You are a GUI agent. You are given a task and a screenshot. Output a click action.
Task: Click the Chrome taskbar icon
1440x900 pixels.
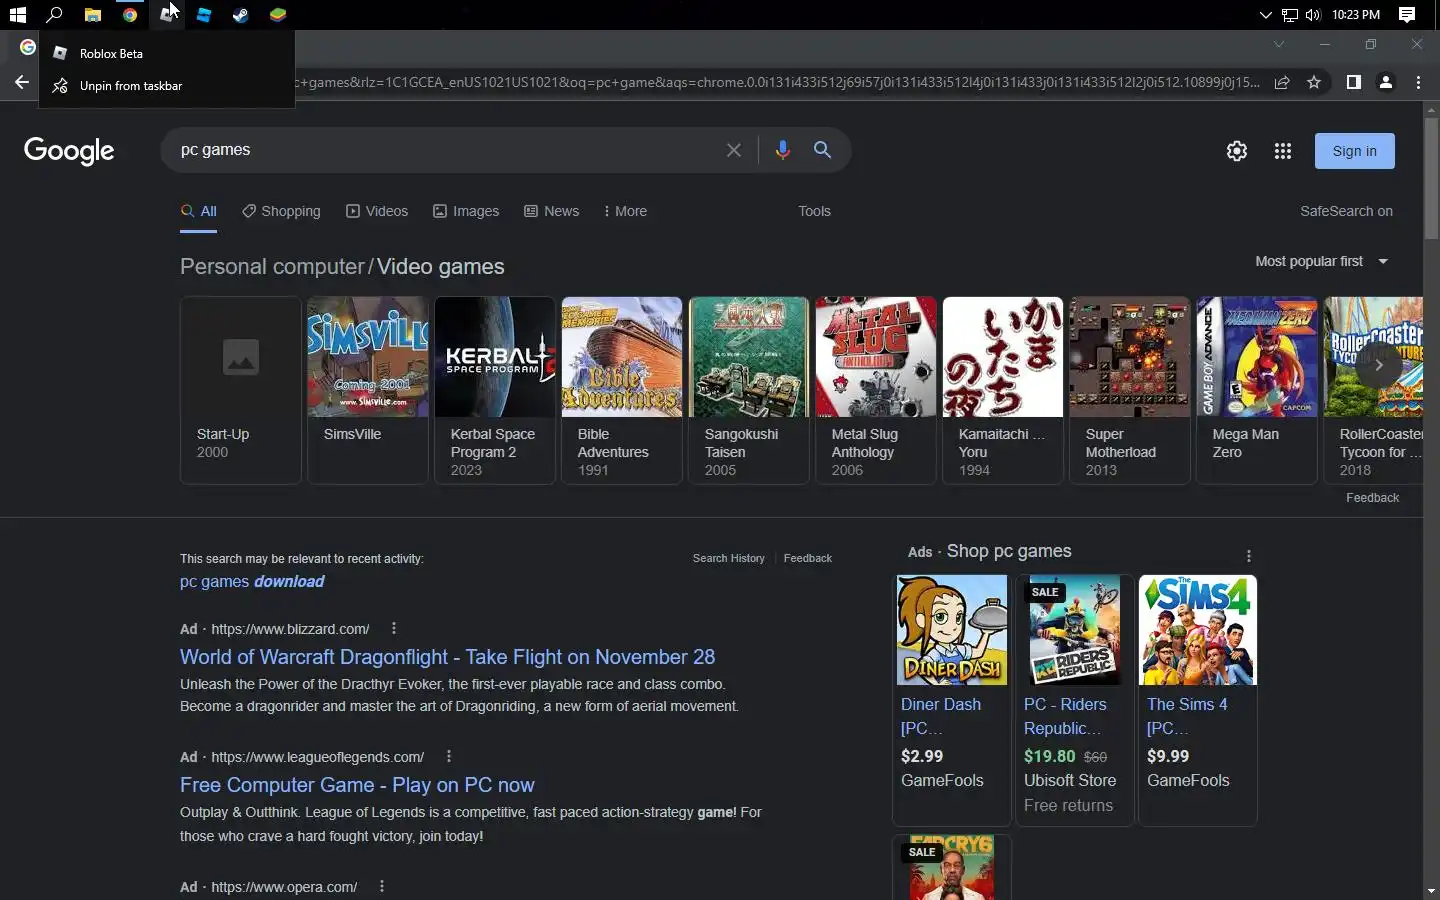click(x=130, y=15)
